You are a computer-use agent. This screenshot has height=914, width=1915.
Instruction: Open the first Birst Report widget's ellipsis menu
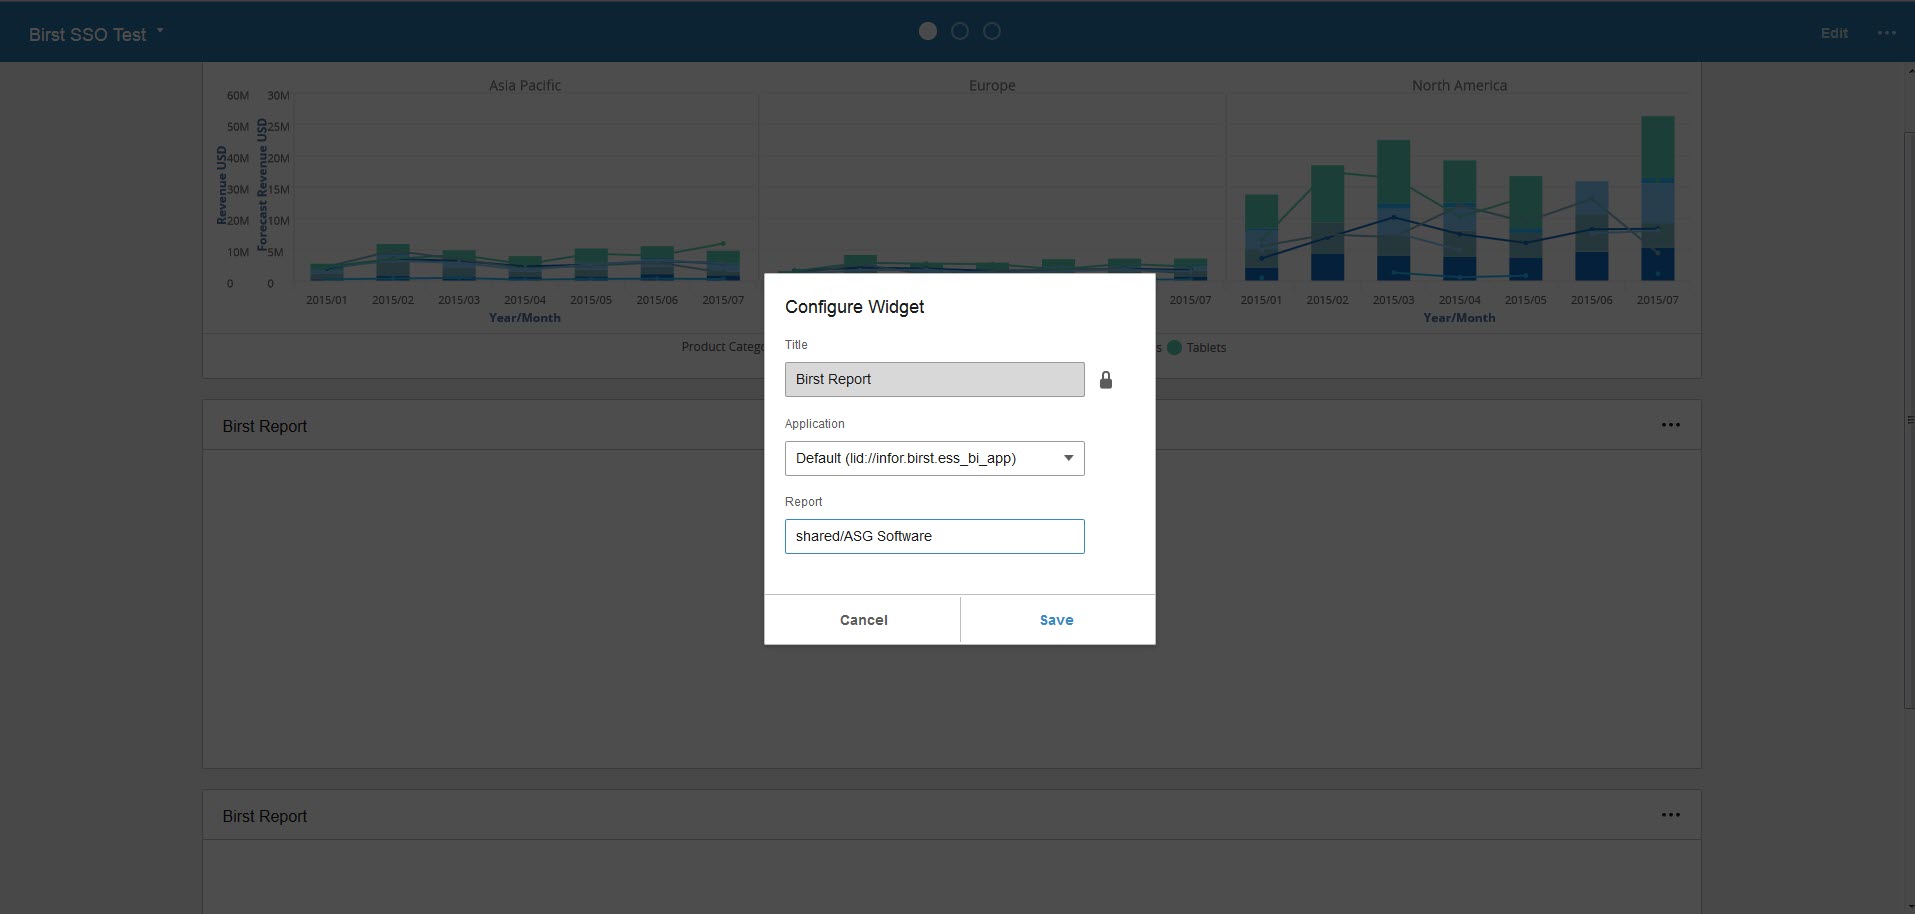point(1670,425)
